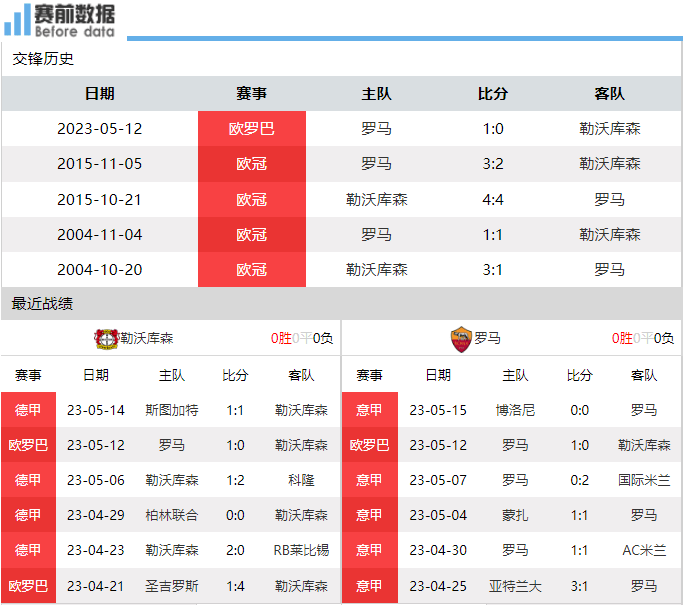Click the Bayer Leverkusen club crest
This screenshot has width=683, height=605.
click(107, 339)
